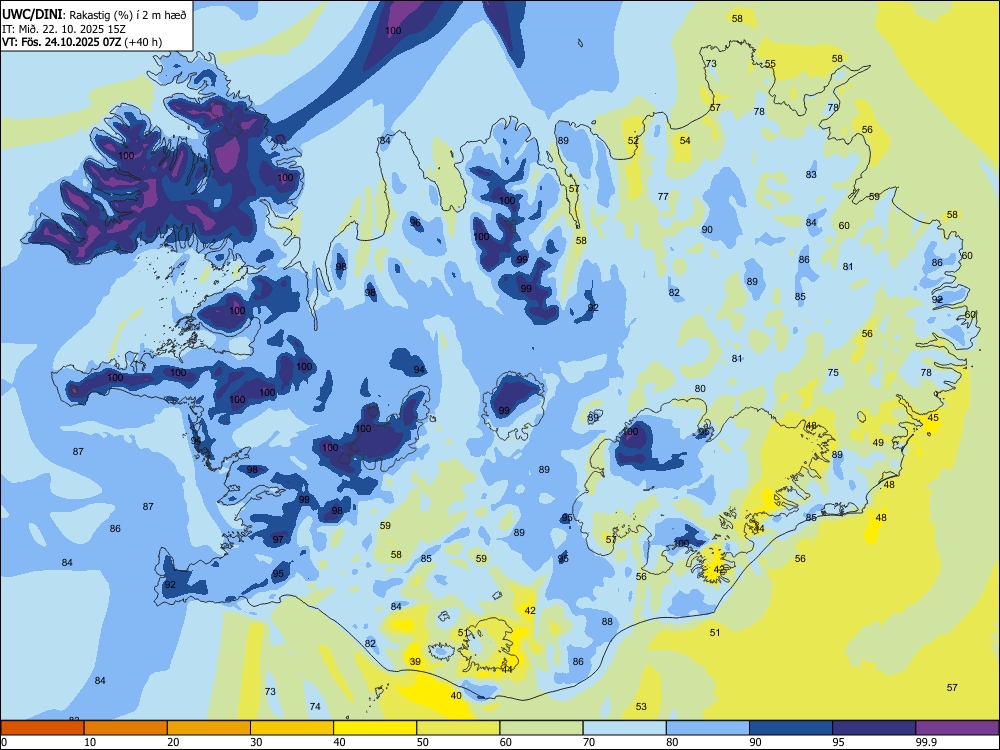1000x750 pixels.
Task: Click the golden 30–40 legend swatch
Action: tap(292, 728)
